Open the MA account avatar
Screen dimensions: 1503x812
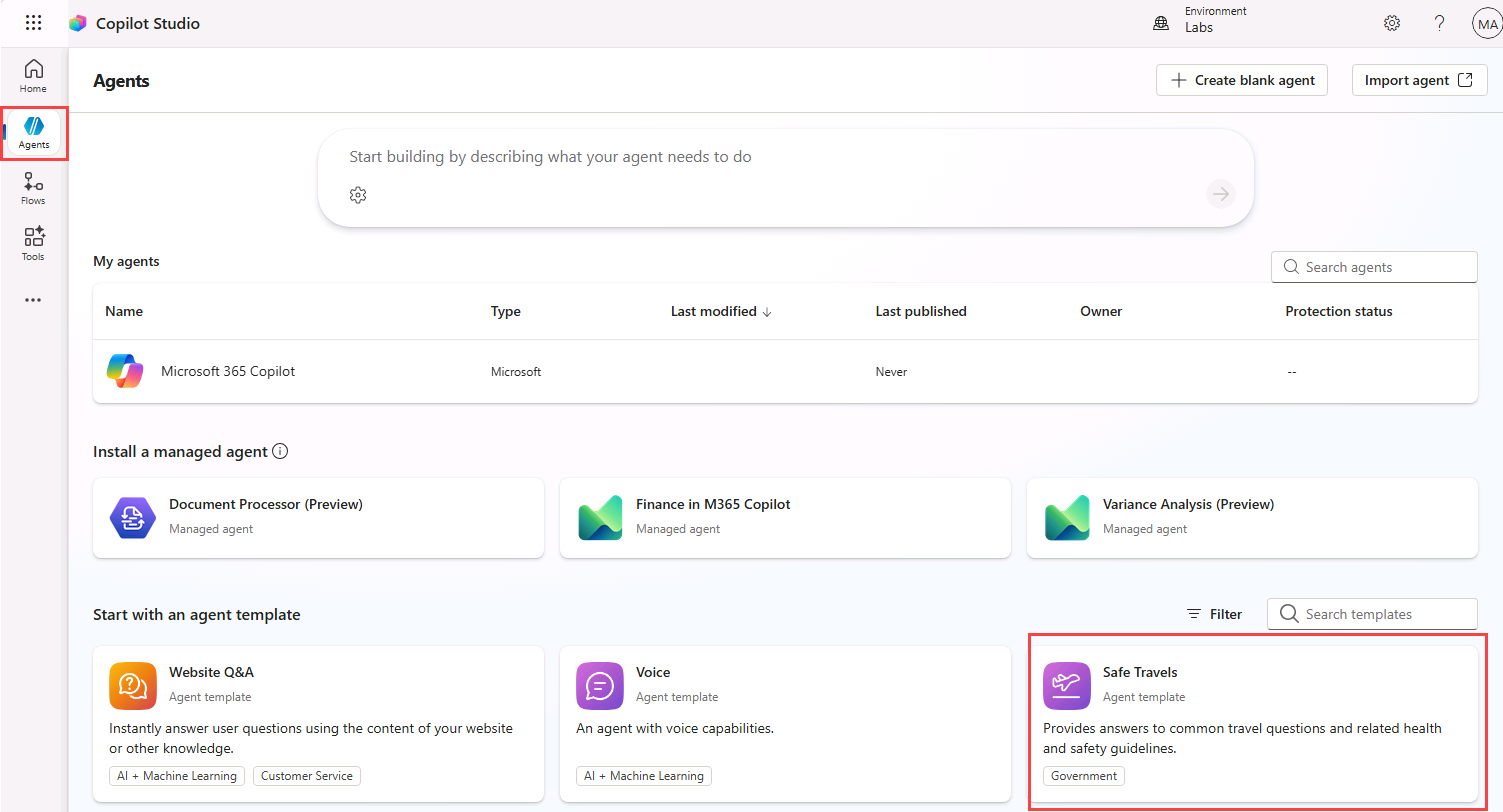point(1487,23)
